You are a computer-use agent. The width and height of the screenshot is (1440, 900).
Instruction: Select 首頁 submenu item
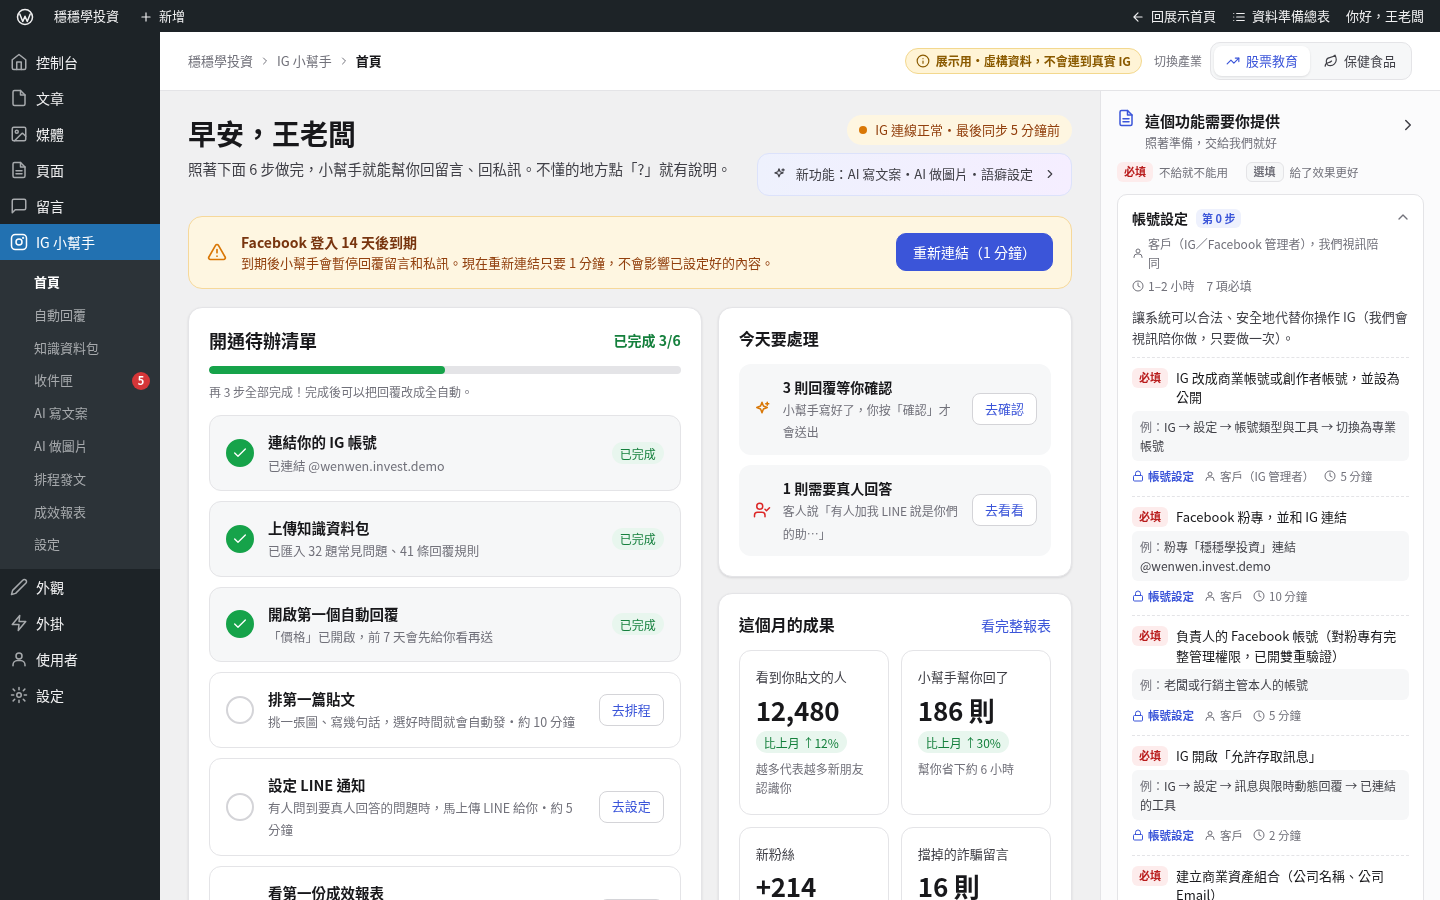[x=80, y=283]
